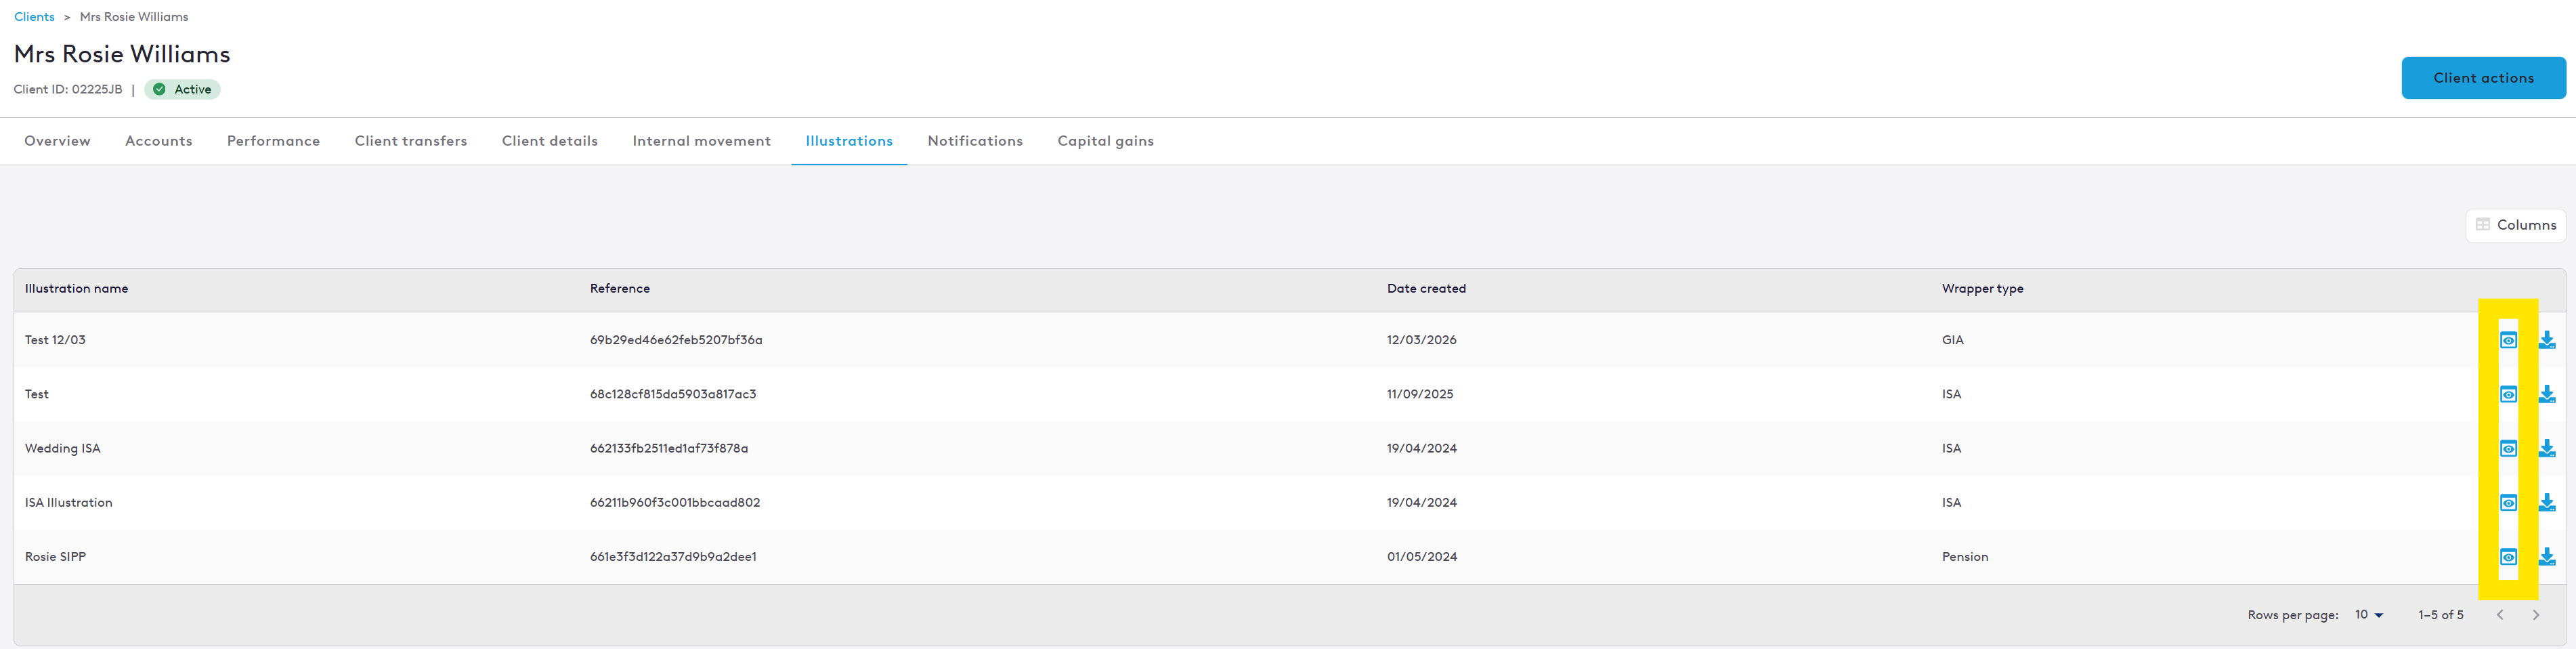Expand the Rows per page dropdown
Viewport: 2576px width, 649px height.
point(2368,615)
